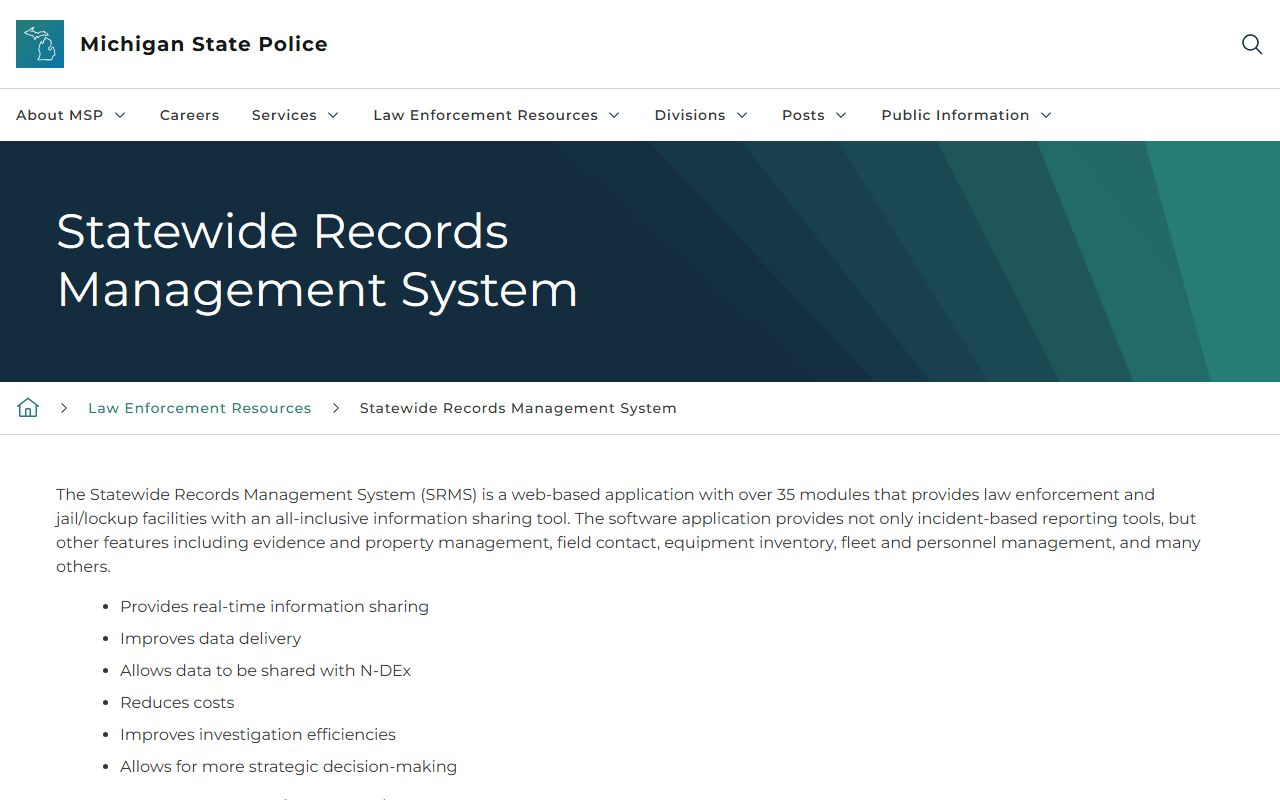Click the chevron beside Divisions
Viewport: 1280px width, 800px height.
[x=742, y=115]
